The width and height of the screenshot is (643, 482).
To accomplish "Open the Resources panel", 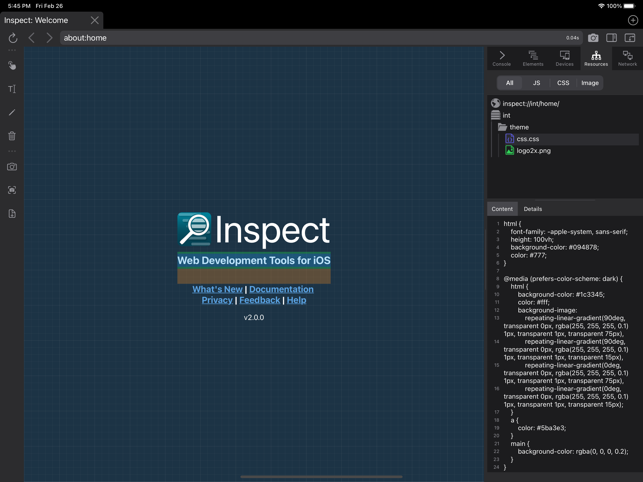I will coord(596,58).
